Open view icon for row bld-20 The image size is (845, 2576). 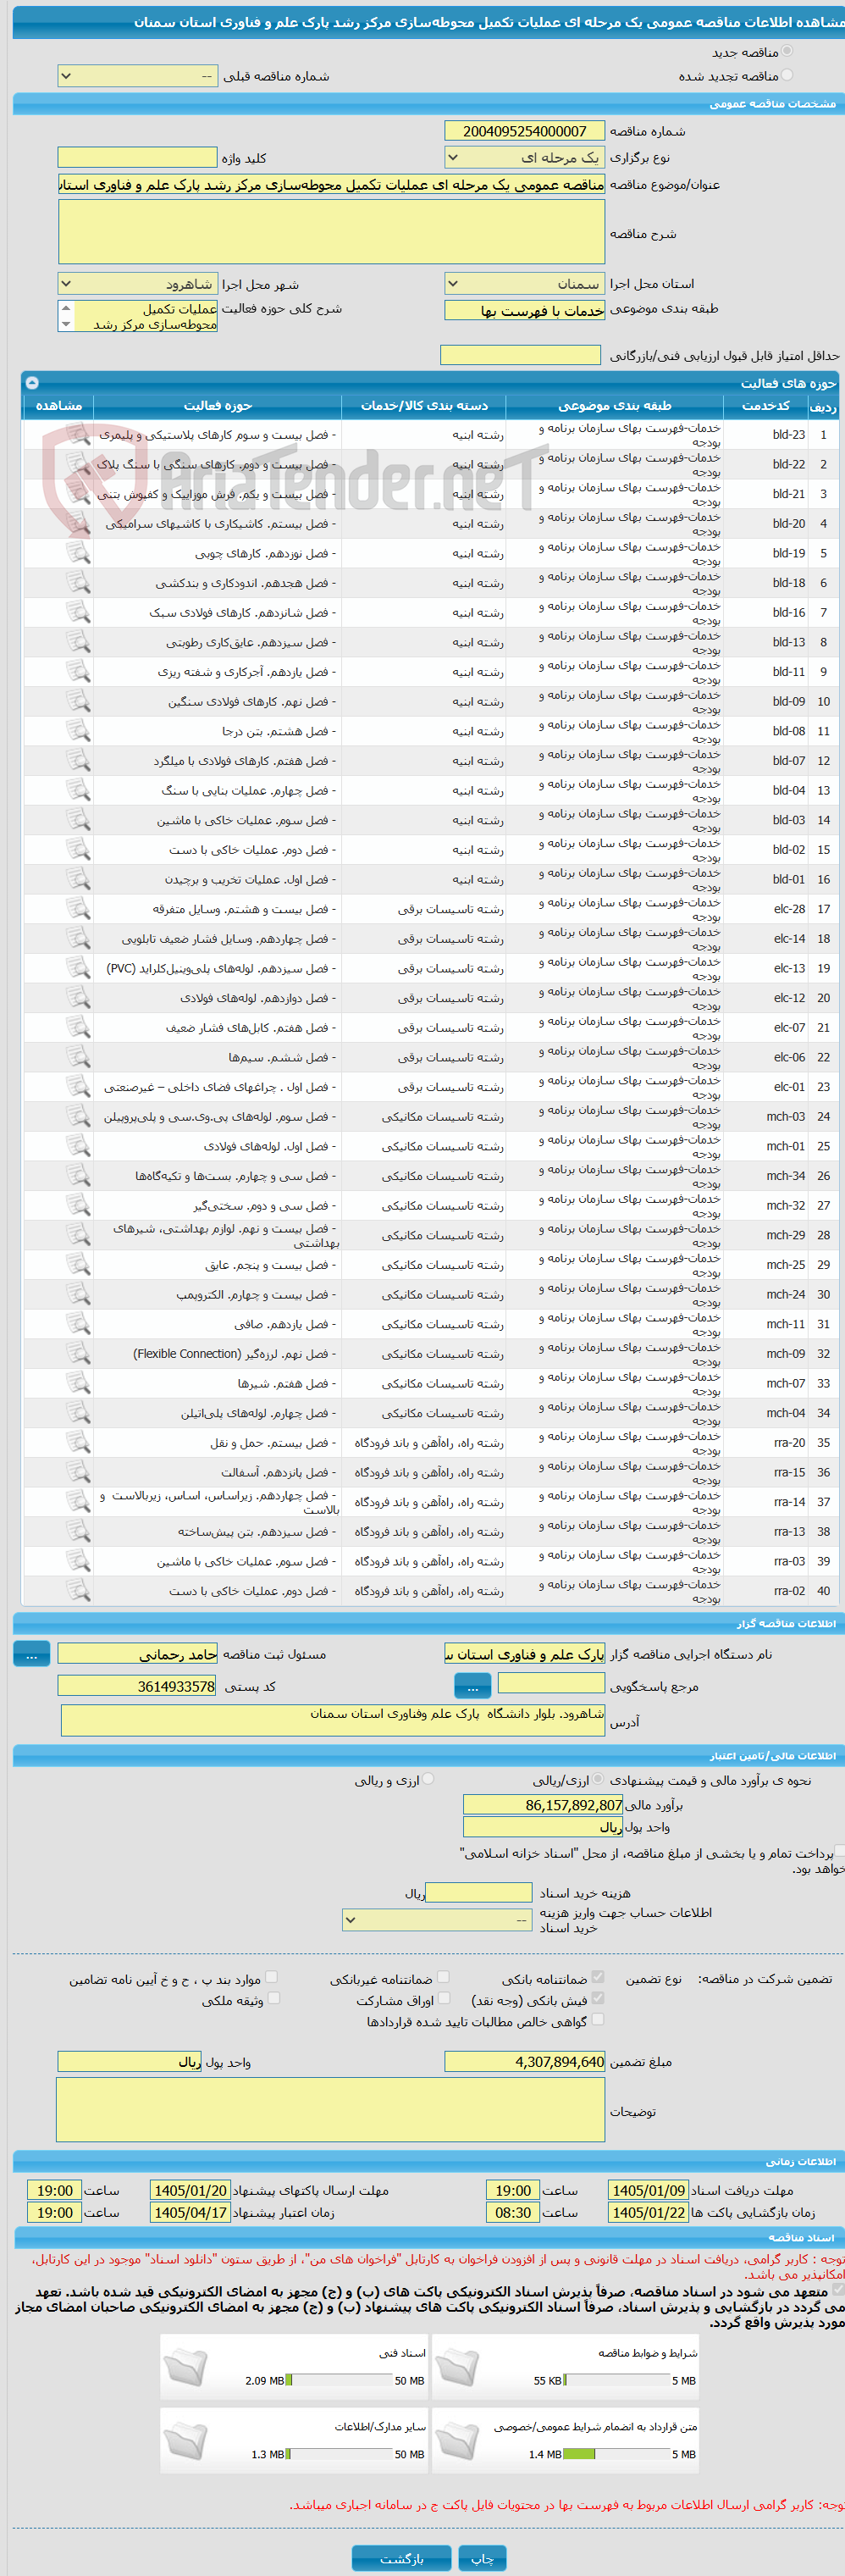click(78, 523)
